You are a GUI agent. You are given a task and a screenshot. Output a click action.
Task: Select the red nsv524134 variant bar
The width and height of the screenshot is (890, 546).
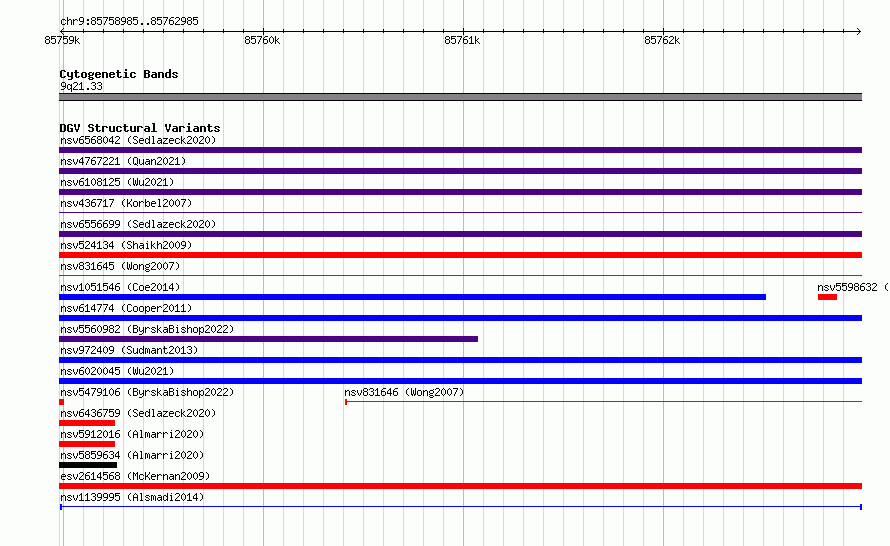point(460,255)
